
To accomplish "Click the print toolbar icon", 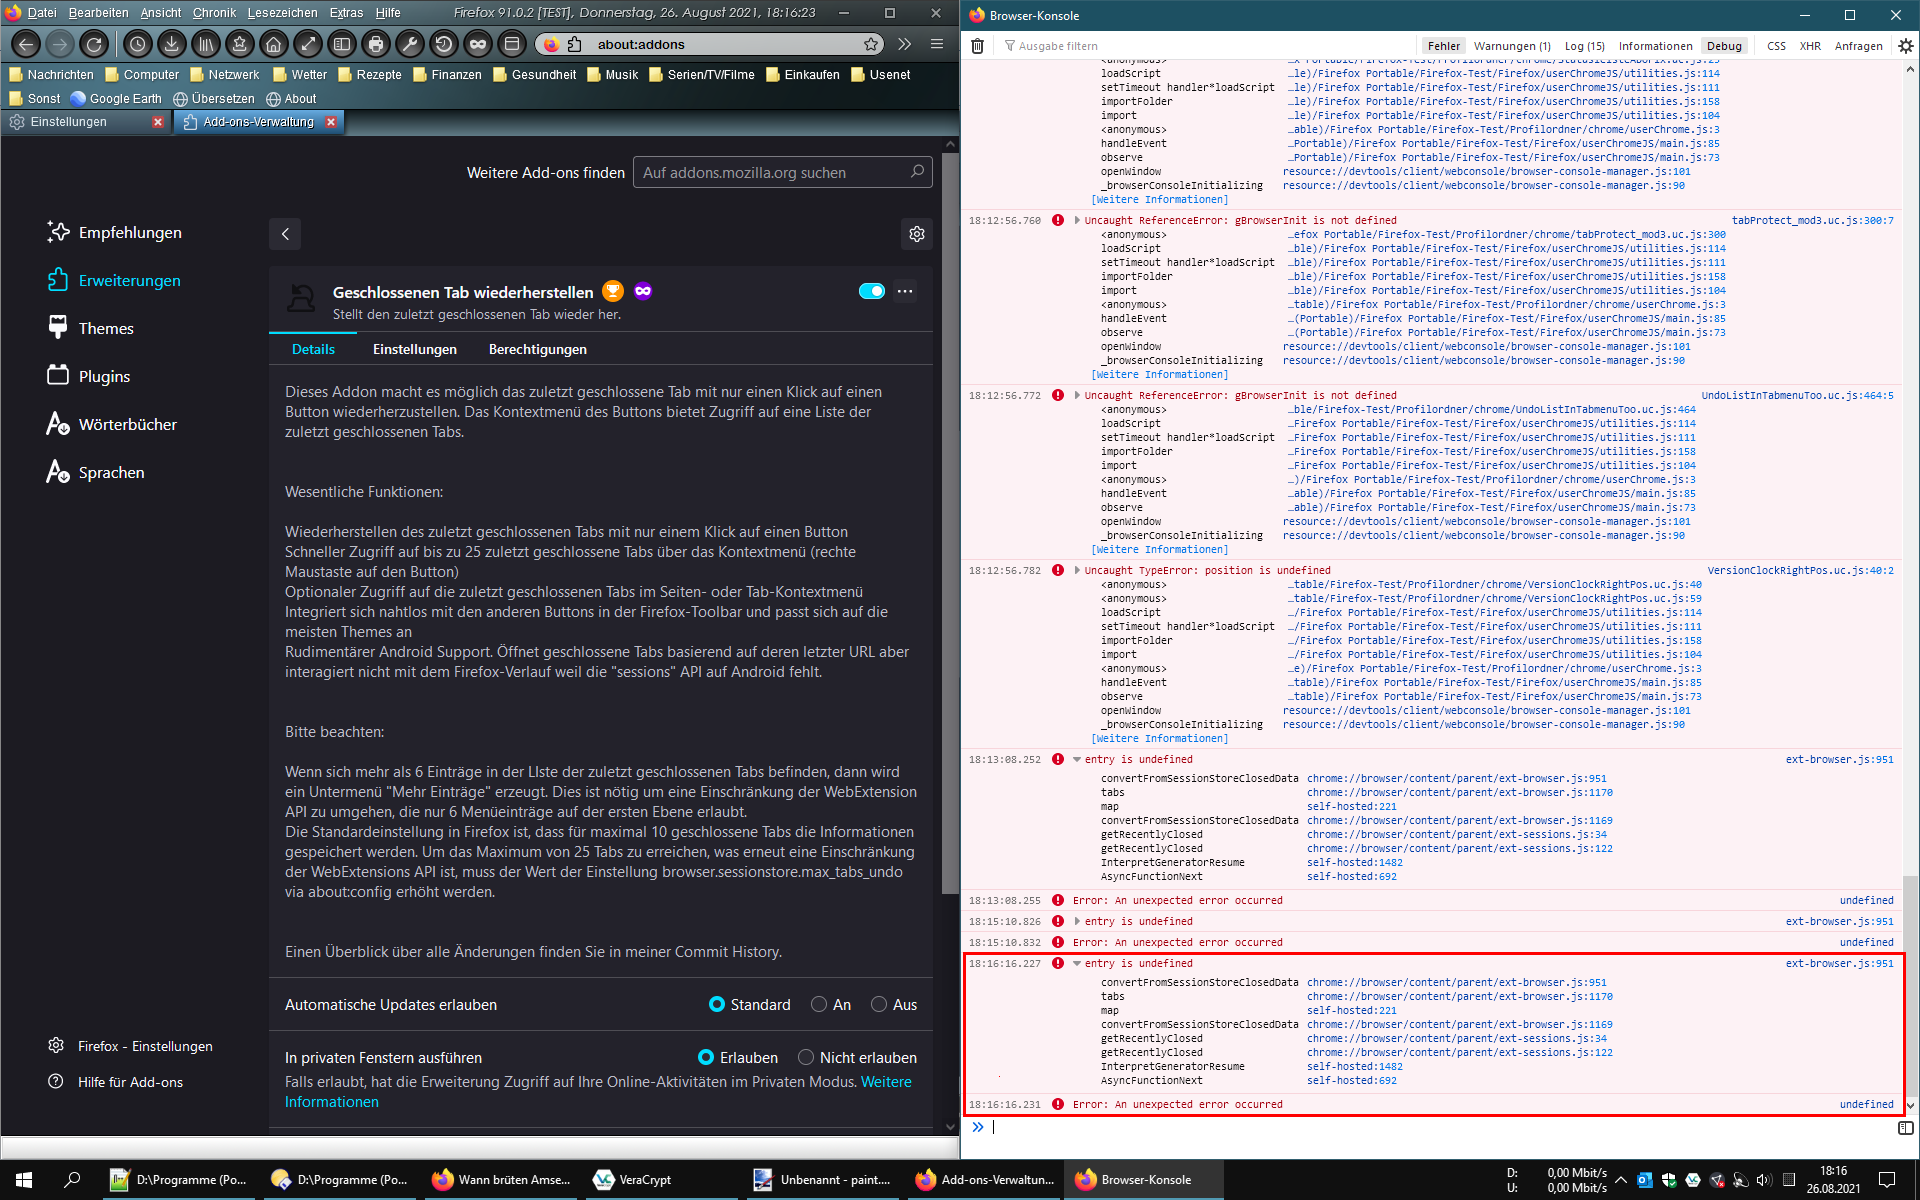I will coord(375,44).
